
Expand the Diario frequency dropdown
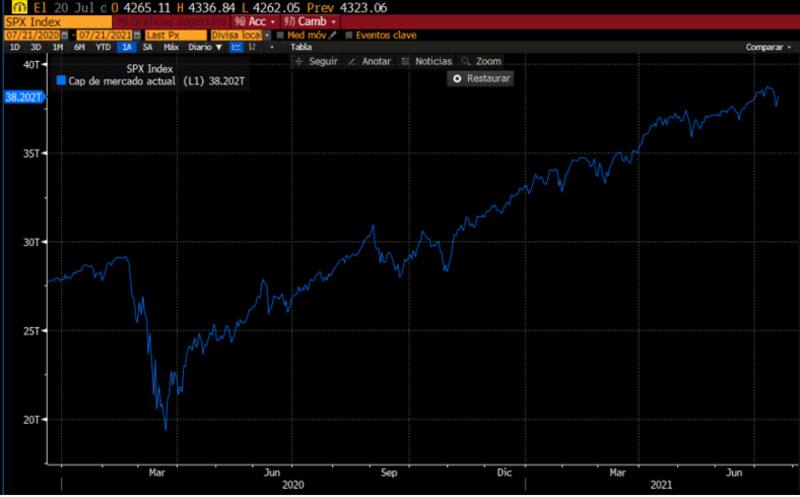point(206,47)
